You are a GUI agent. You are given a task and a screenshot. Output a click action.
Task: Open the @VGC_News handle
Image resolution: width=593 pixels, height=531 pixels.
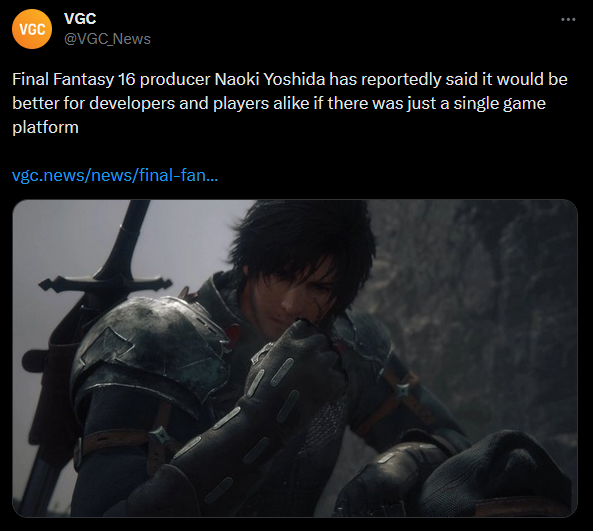coord(107,39)
